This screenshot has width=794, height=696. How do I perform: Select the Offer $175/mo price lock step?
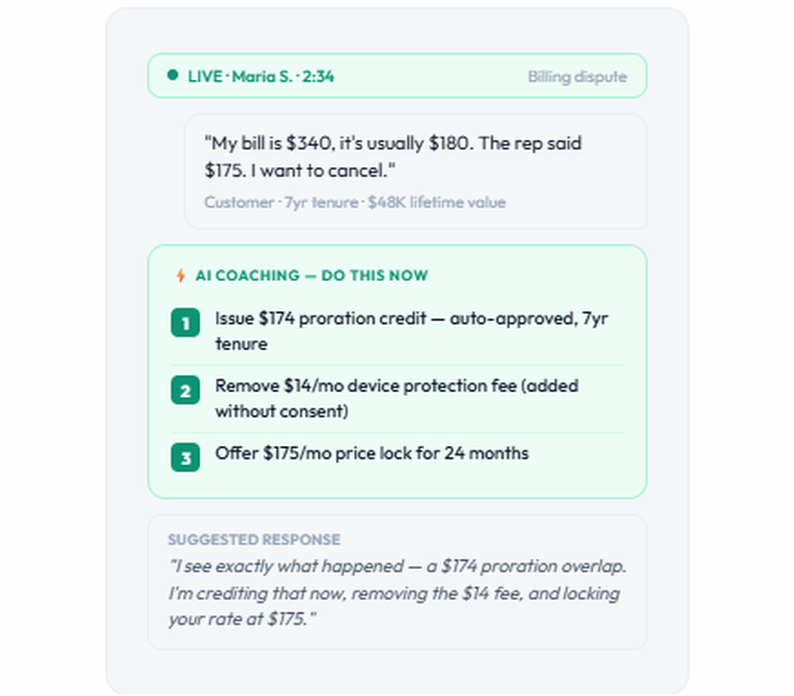tap(371, 453)
